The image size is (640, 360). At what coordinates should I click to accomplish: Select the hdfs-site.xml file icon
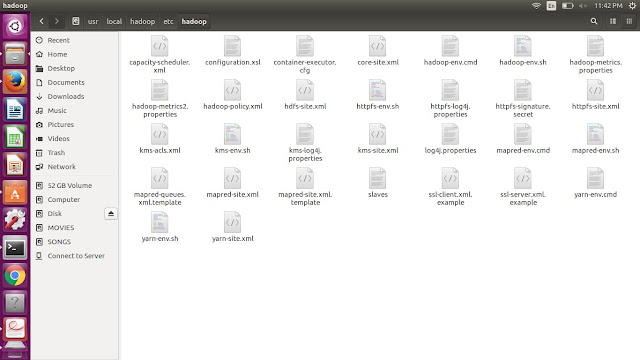pyautogui.click(x=305, y=90)
